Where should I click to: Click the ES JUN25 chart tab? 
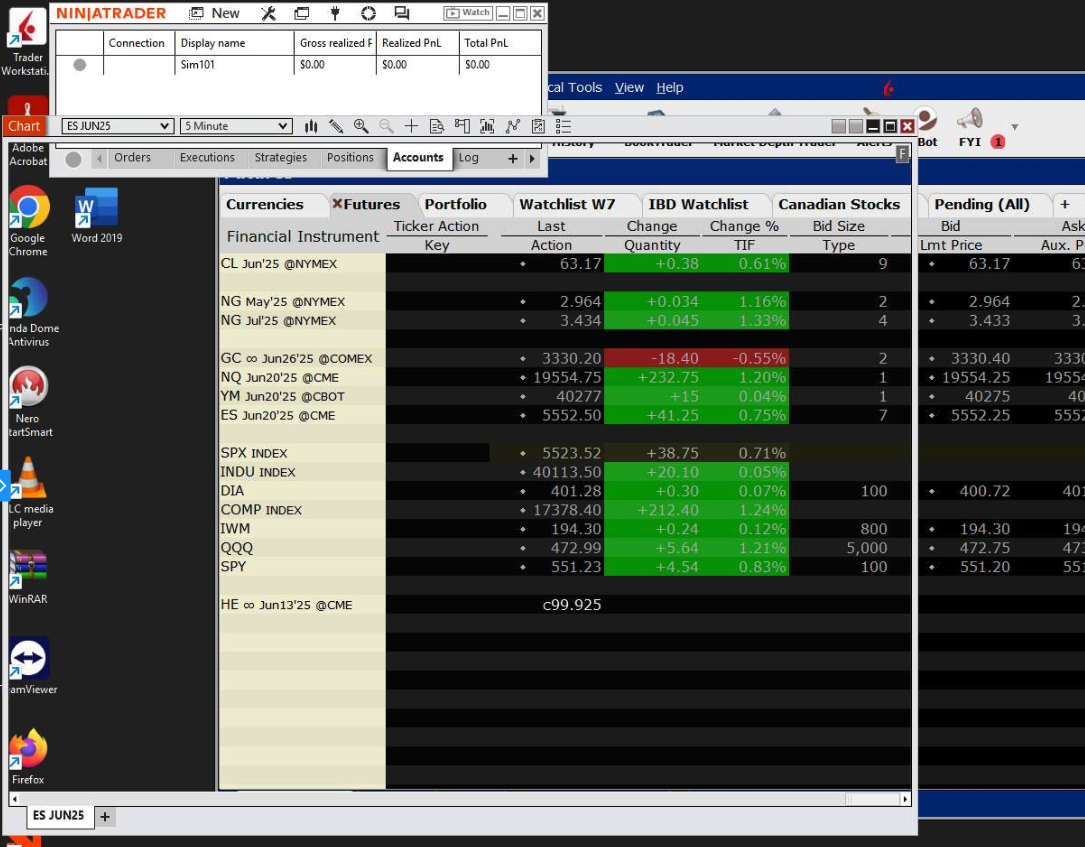tap(58, 815)
